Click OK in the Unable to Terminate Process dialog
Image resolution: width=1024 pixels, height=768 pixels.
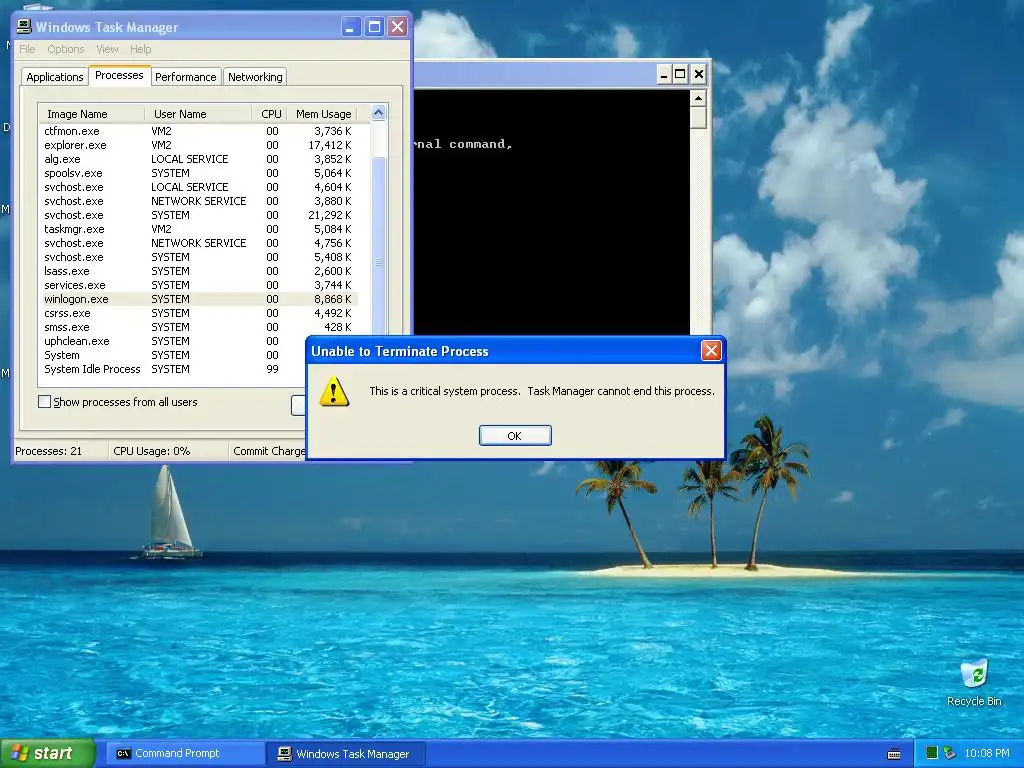pyautogui.click(x=515, y=436)
